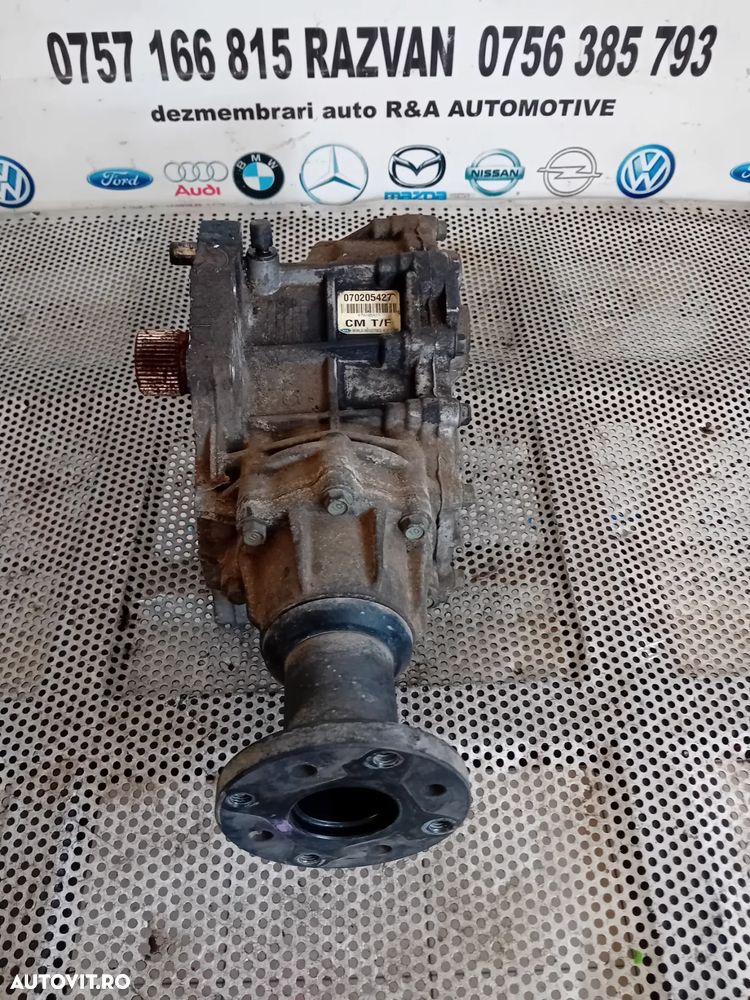Click the Mazda logo
750x1000 pixels.
click(416, 173)
